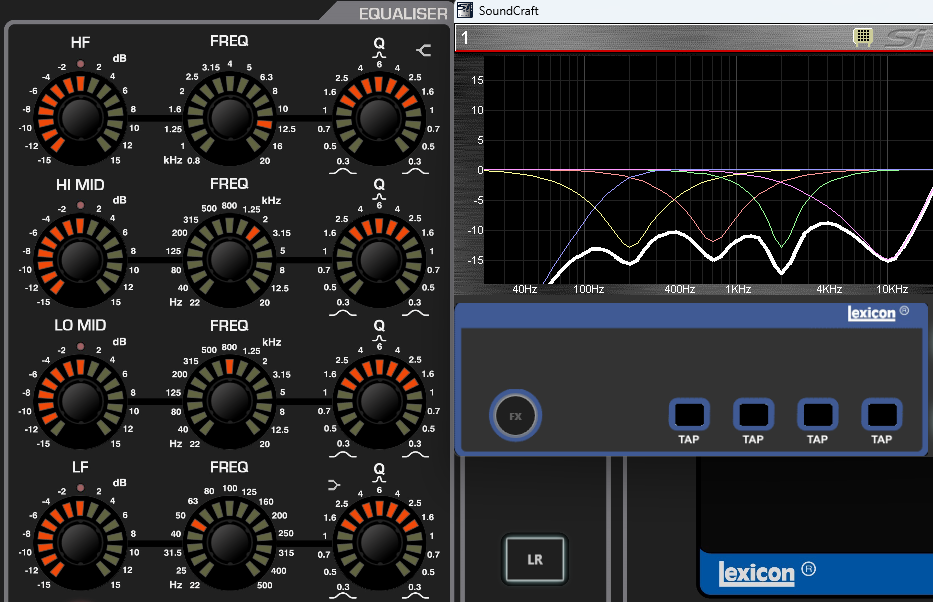
Task: Click the HF Q knob
Action: [x=379, y=118]
